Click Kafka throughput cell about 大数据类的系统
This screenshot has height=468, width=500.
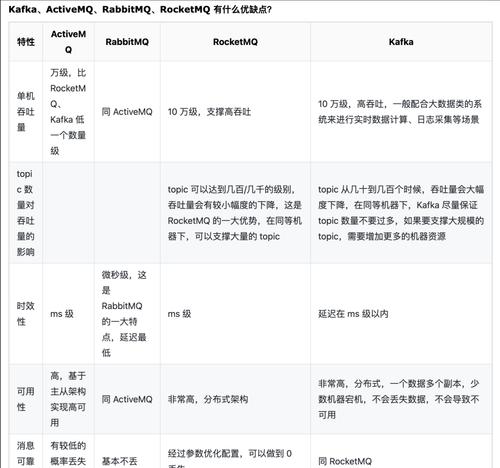click(400, 112)
